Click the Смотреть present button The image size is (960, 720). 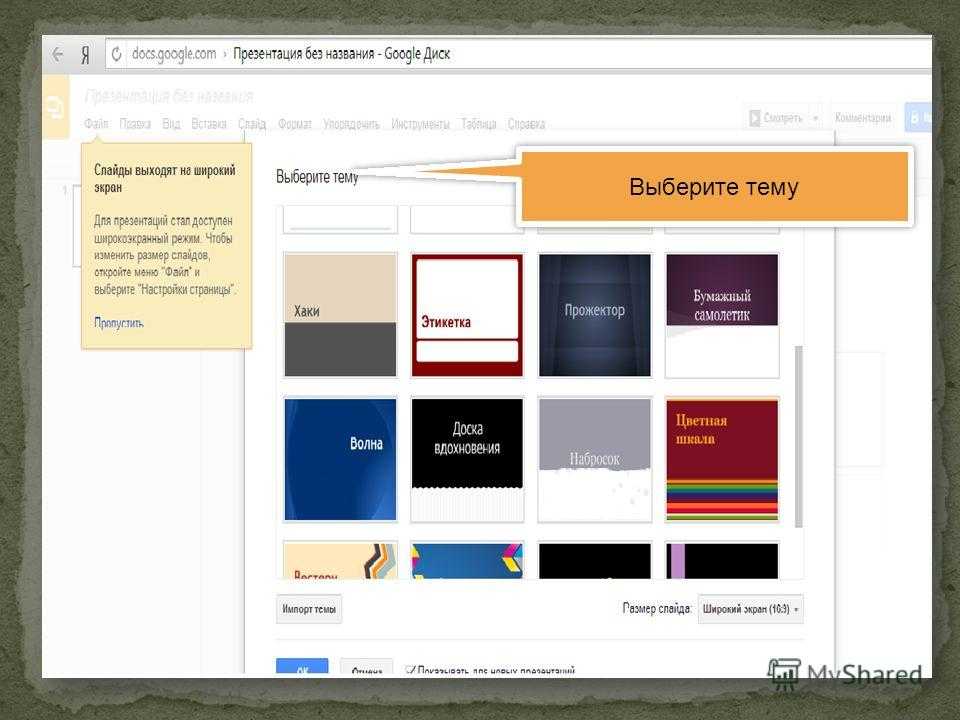point(776,118)
